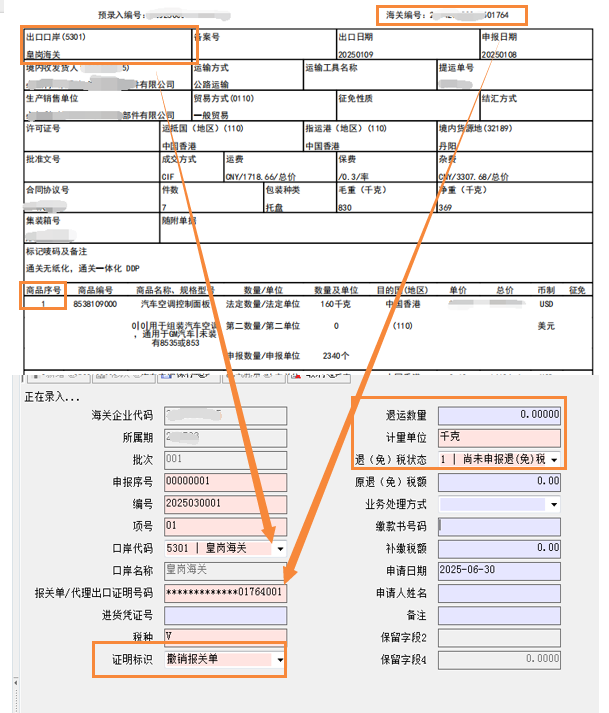The width and height of the screenshot is (609, 713).
Task: Click the 美元 currency text
Action: [x=546, y=326]
